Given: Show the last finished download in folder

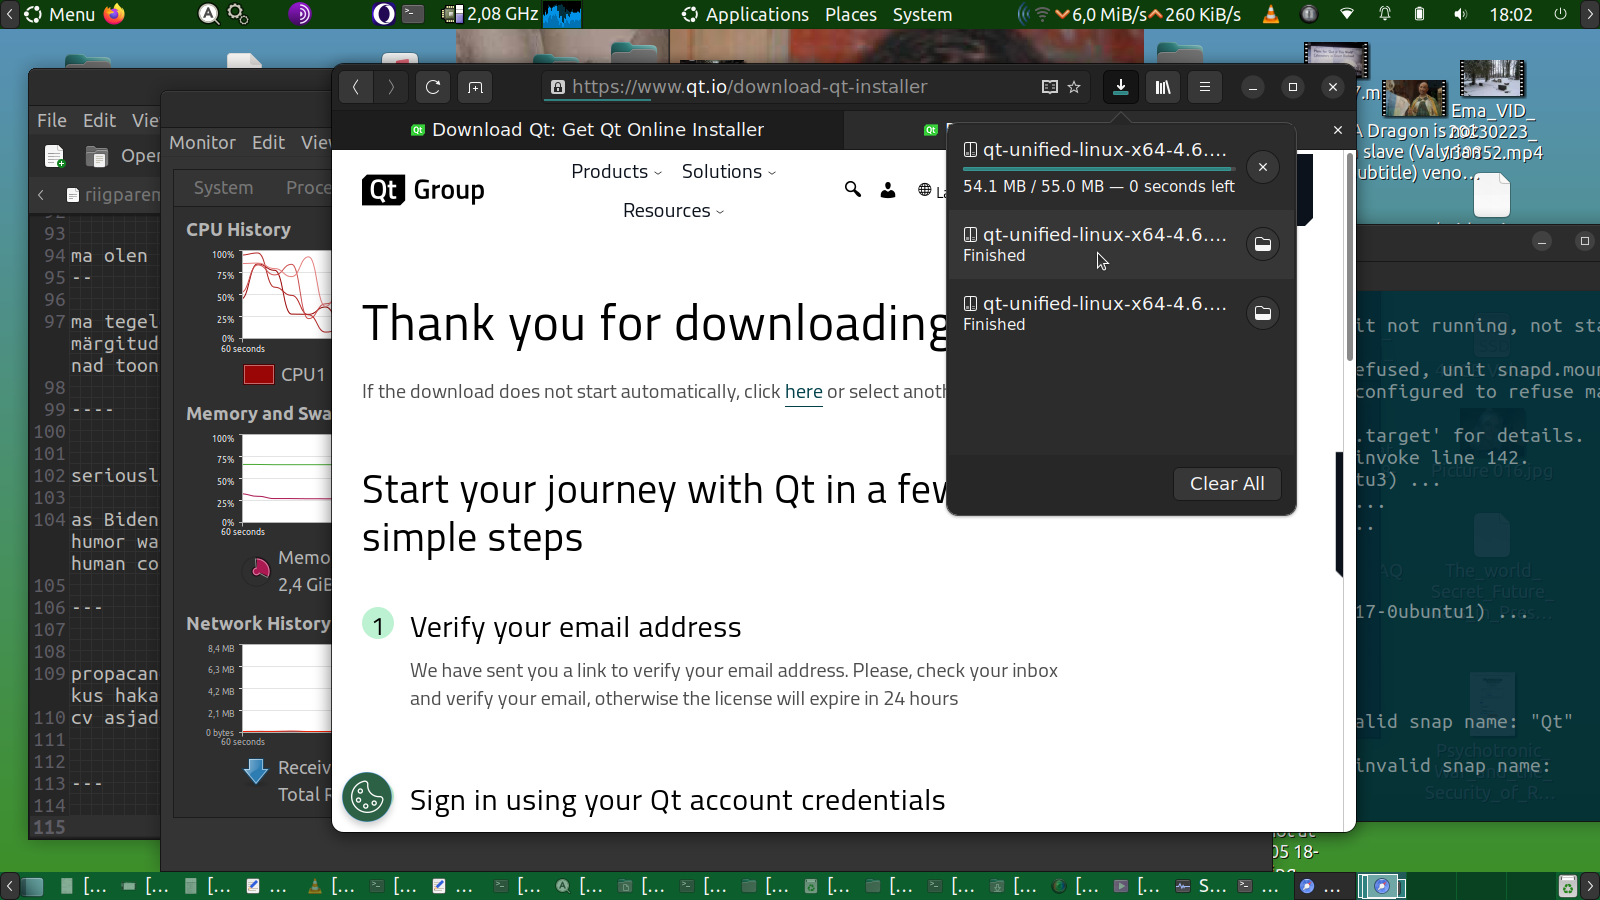Looking at the screenshot, I should [1263, 313].
